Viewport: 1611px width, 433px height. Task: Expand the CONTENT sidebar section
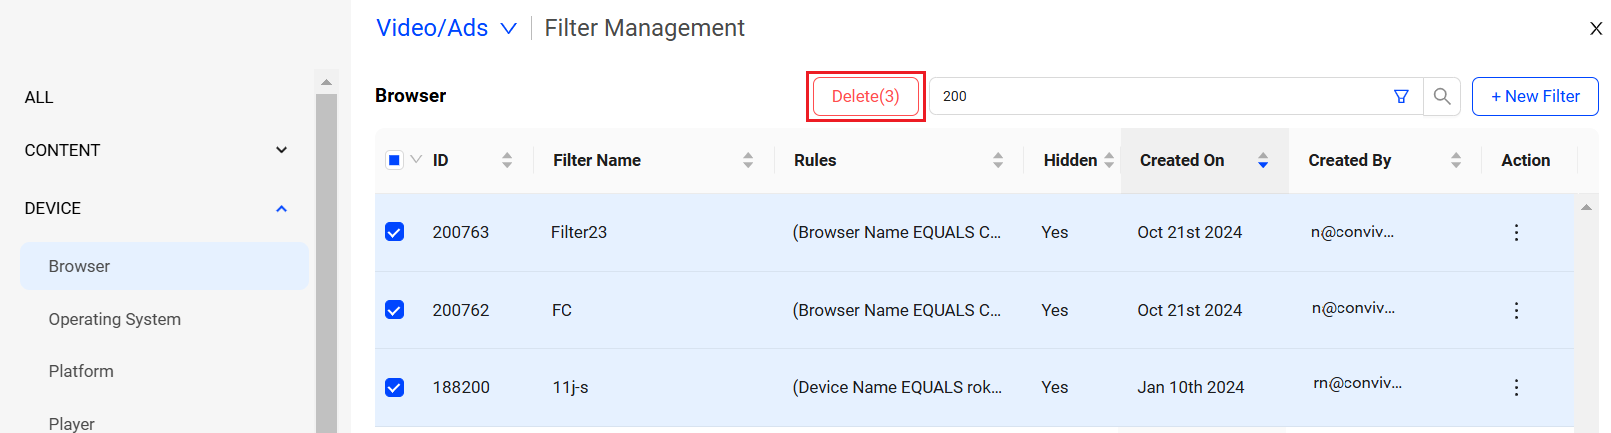coord(281,150)
